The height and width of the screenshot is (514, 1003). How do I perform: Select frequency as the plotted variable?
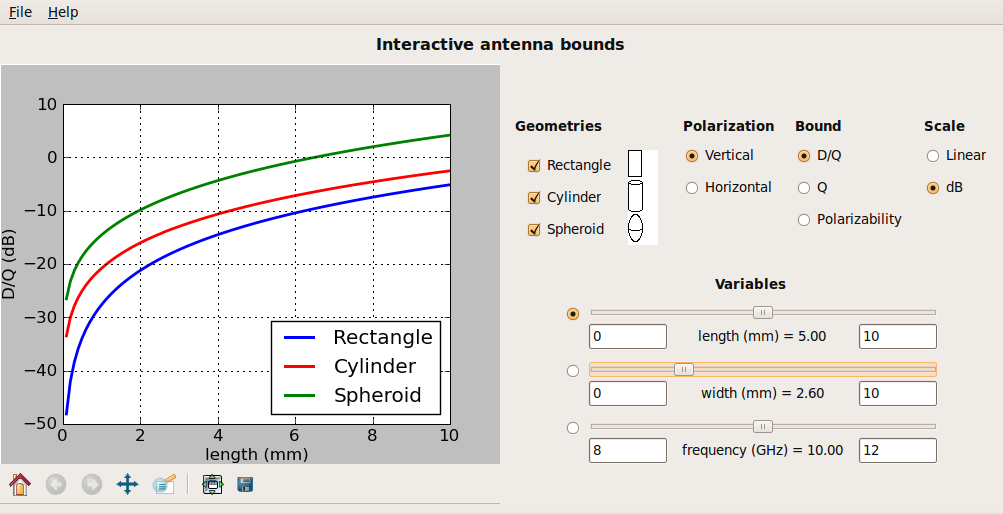573,428
